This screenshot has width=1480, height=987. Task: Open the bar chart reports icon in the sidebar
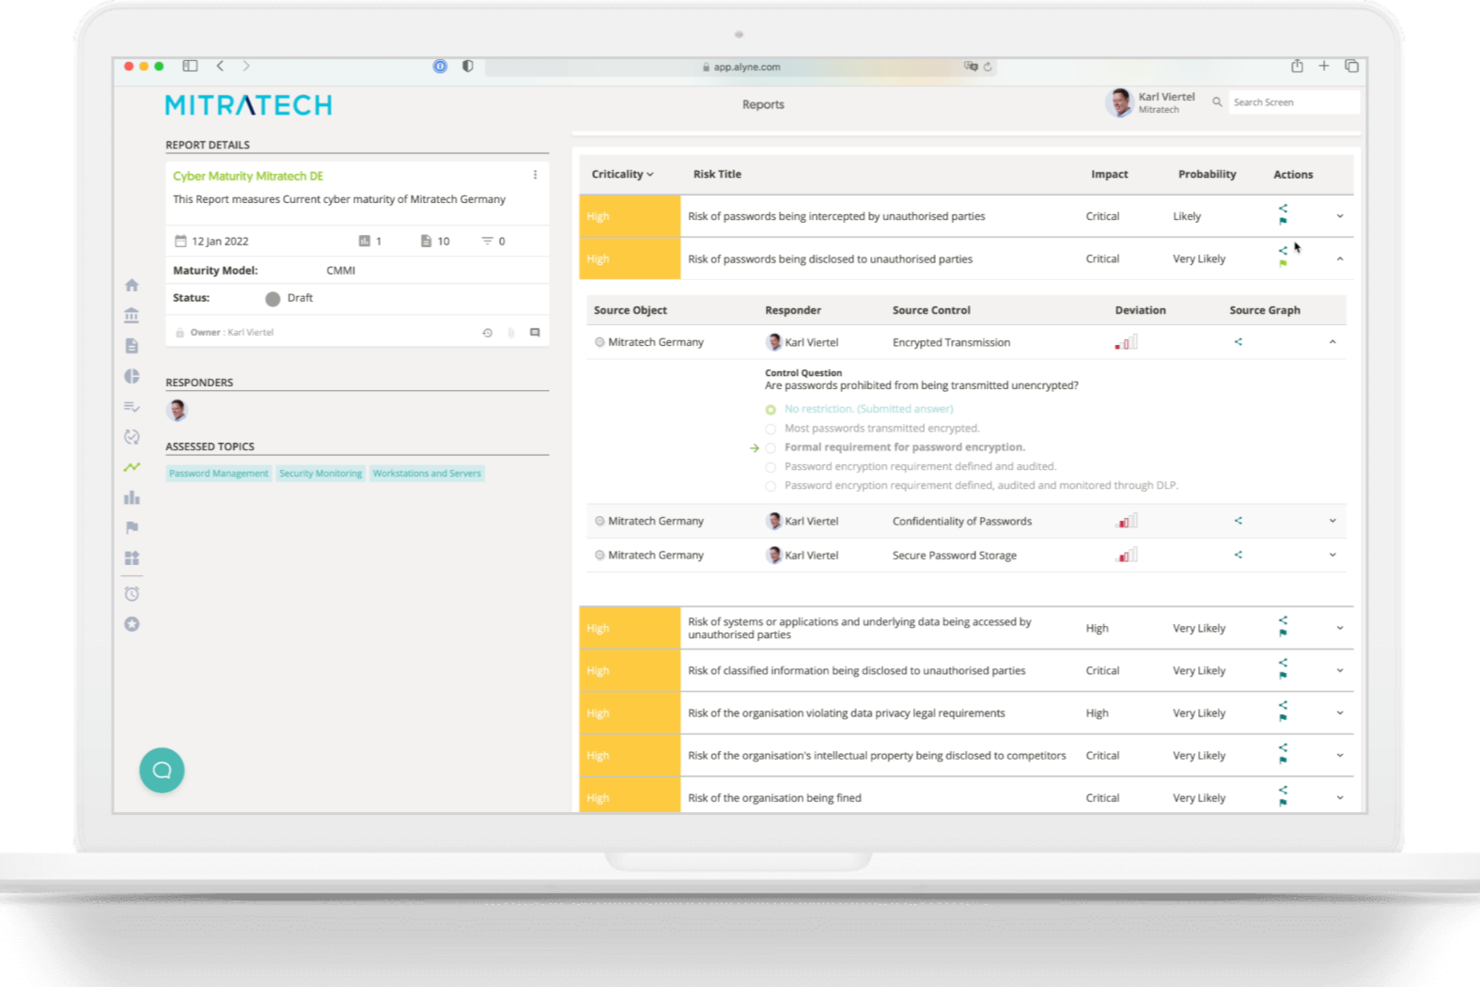[x=131, y=497]
